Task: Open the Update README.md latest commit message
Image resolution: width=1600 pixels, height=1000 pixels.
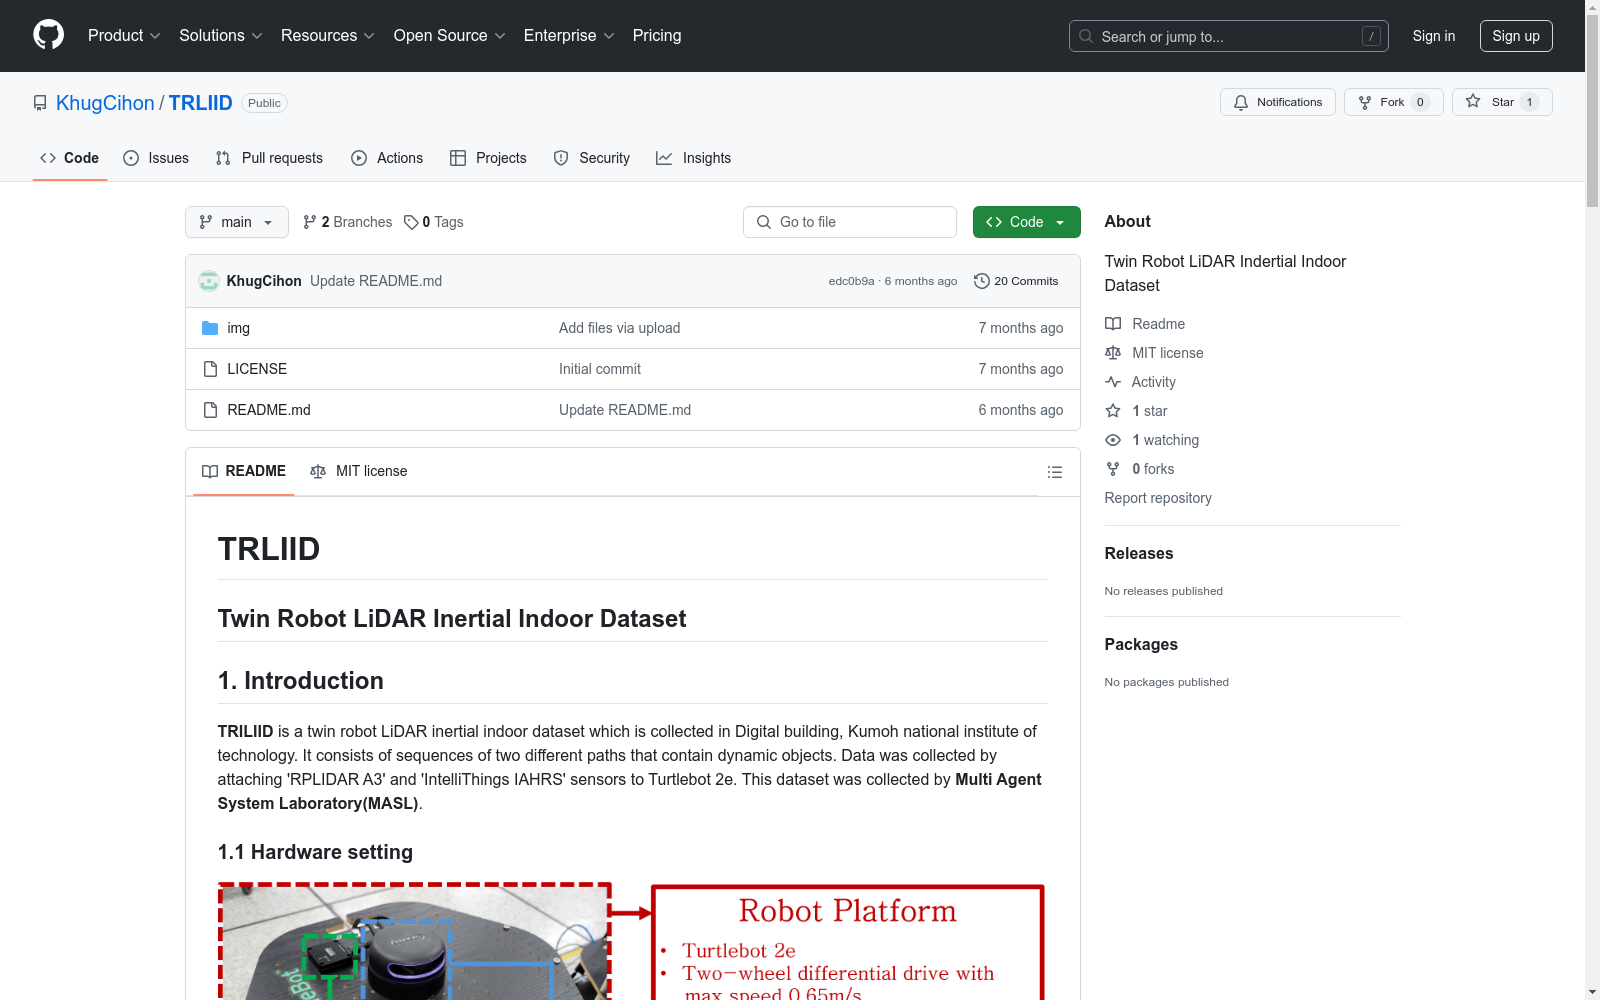Action: click(x=376, y=281)
